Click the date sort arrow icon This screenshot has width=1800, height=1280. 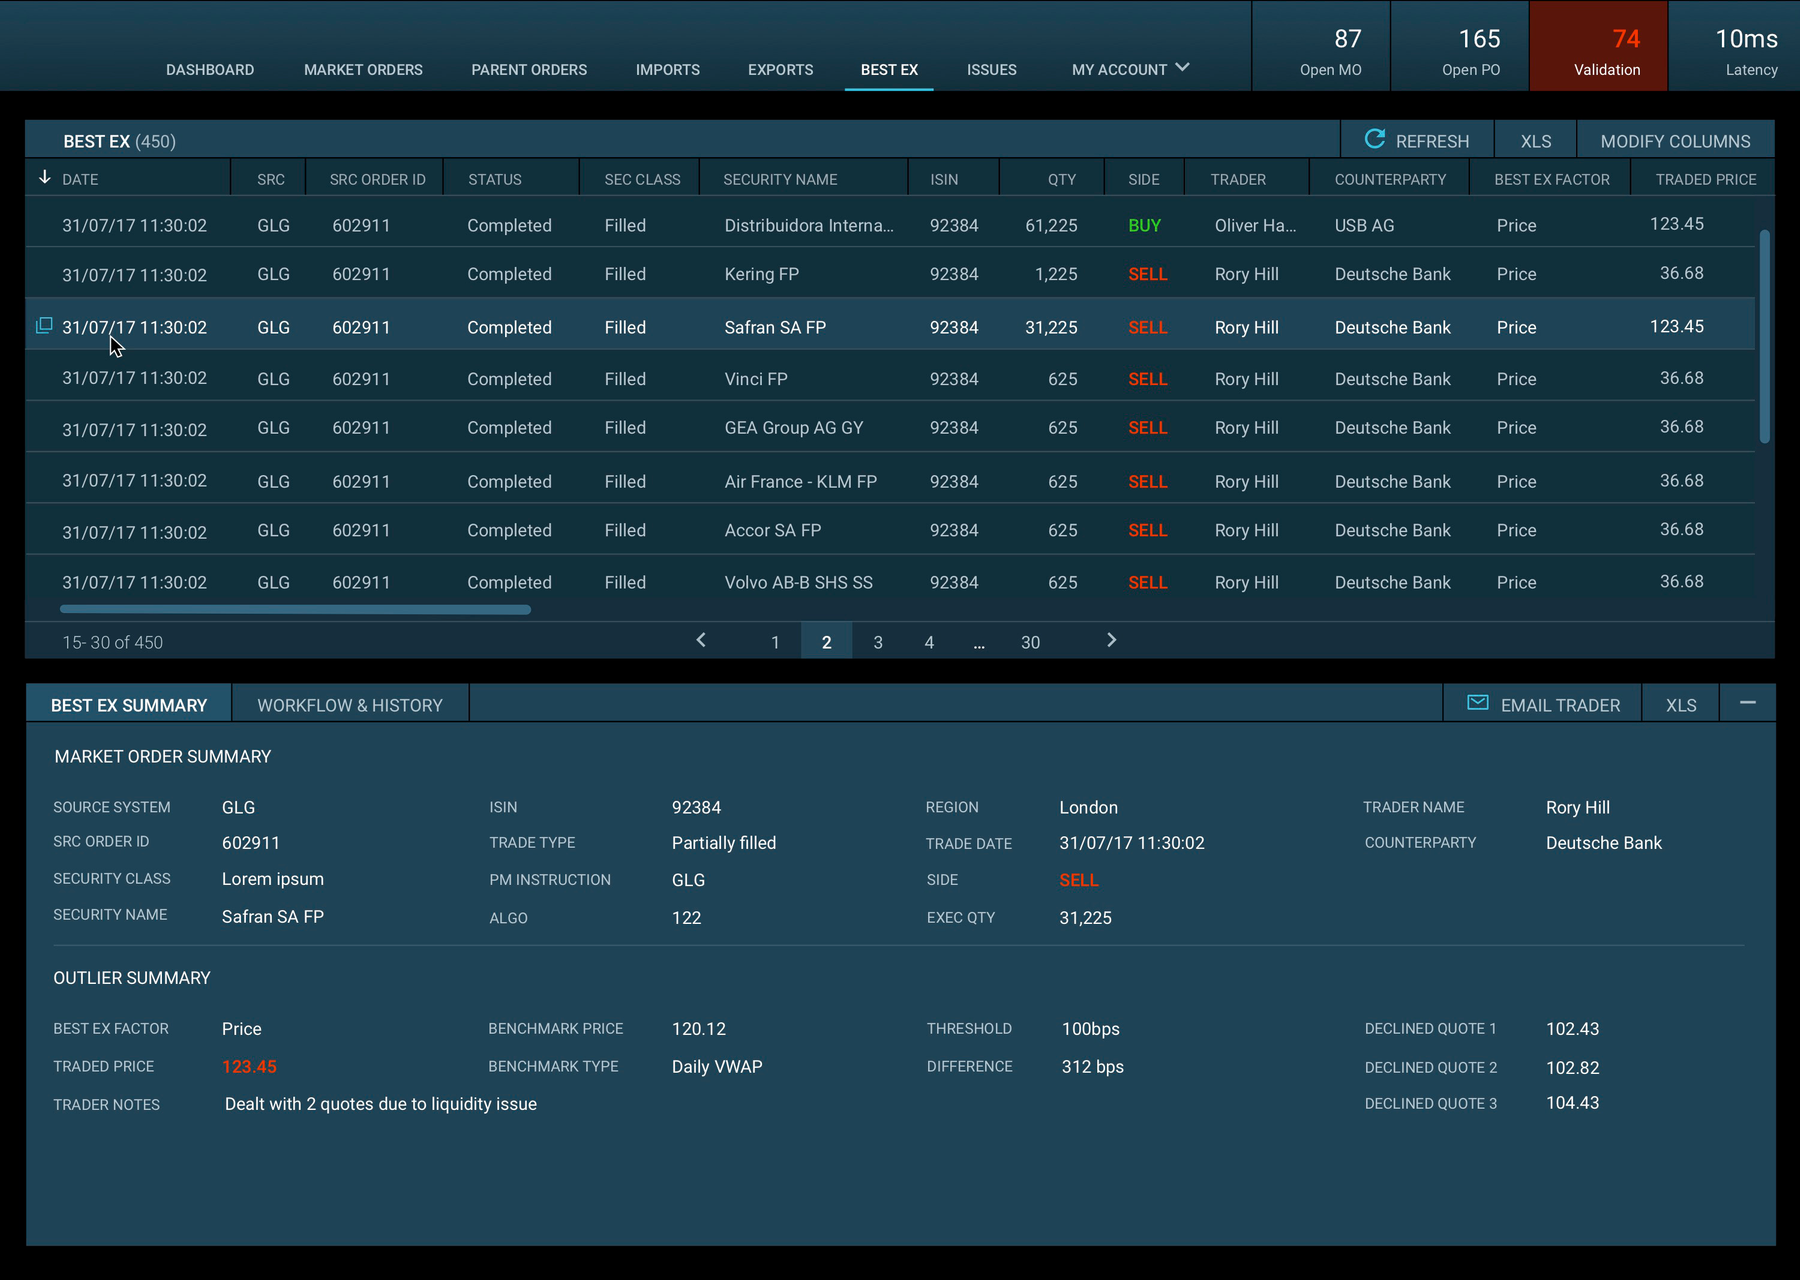click(44, 177)
